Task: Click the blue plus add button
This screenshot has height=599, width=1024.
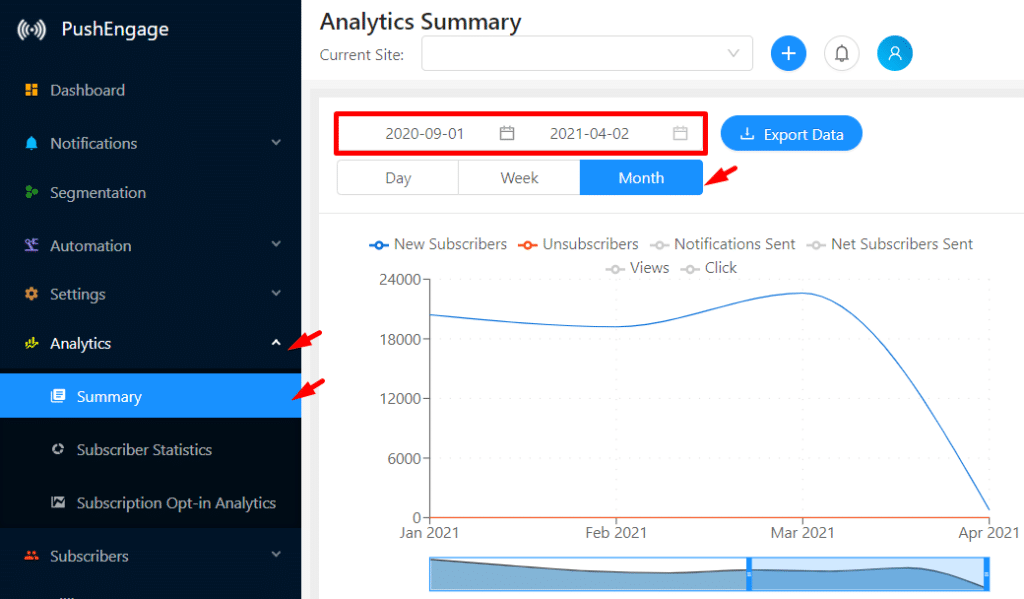Action: [788, 54]
